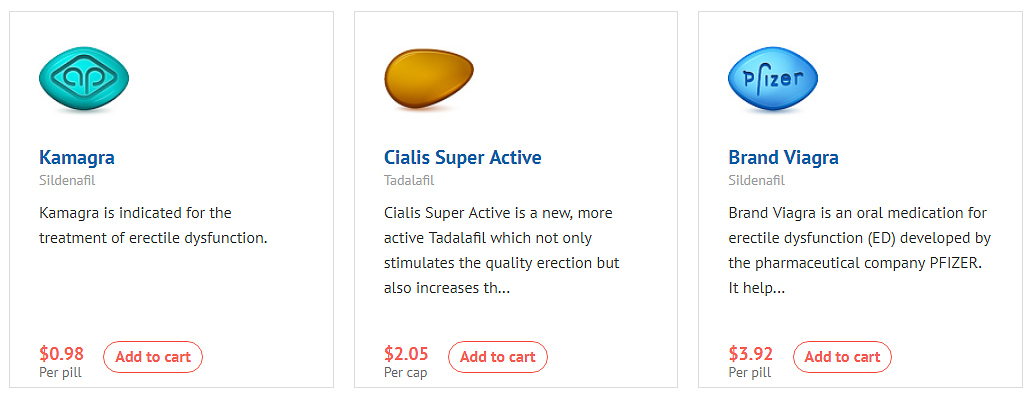
Task: Add Kamagra to cart
Action: click(x=153, y=357)
